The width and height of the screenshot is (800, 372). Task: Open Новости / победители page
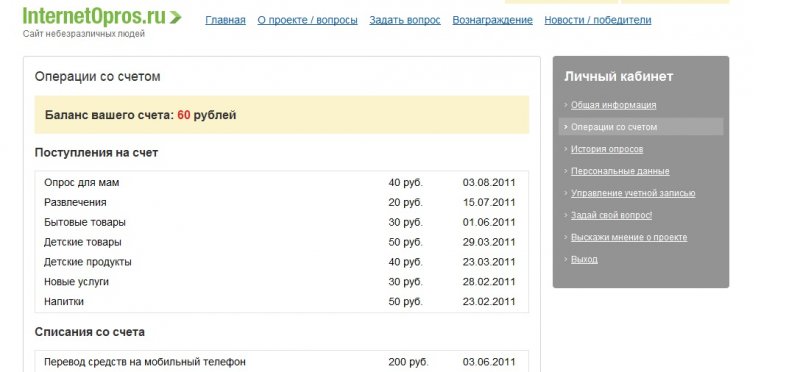(597, 20)
